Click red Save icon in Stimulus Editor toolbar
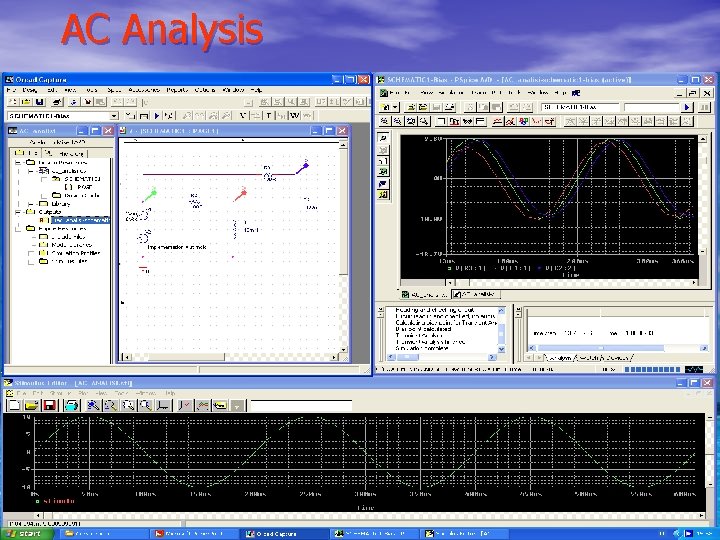Screen dimensions: 720x540 tap(49, 405)
